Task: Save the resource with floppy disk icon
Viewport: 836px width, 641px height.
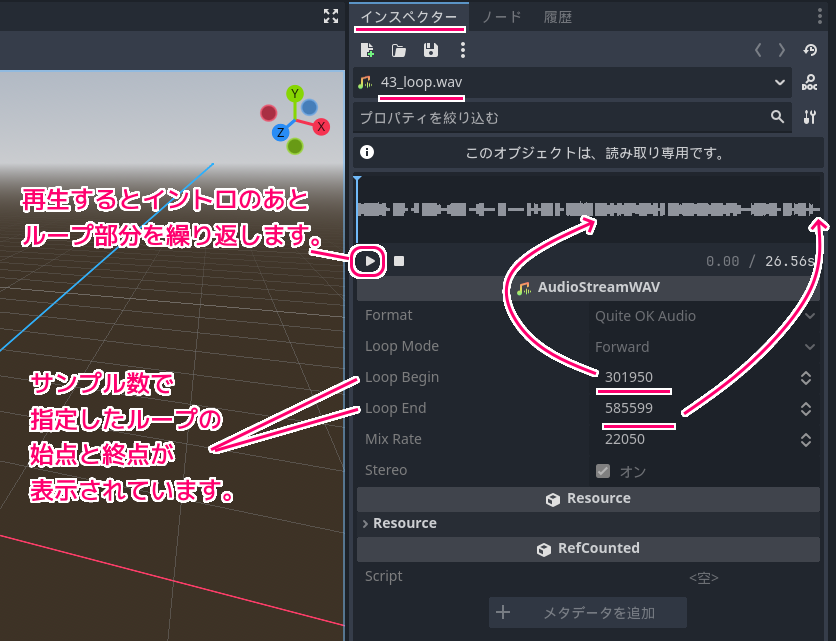Action: point(431,50)
